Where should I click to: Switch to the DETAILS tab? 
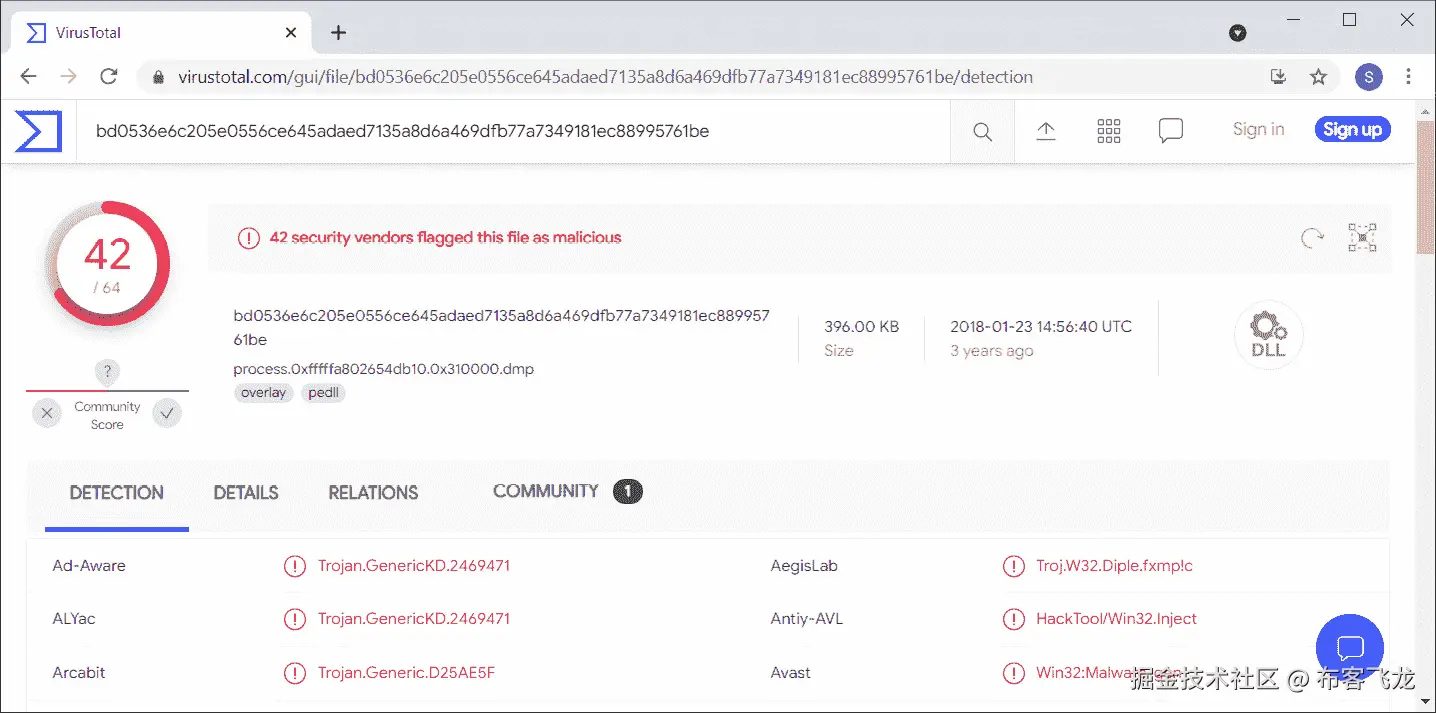[245, 492]
